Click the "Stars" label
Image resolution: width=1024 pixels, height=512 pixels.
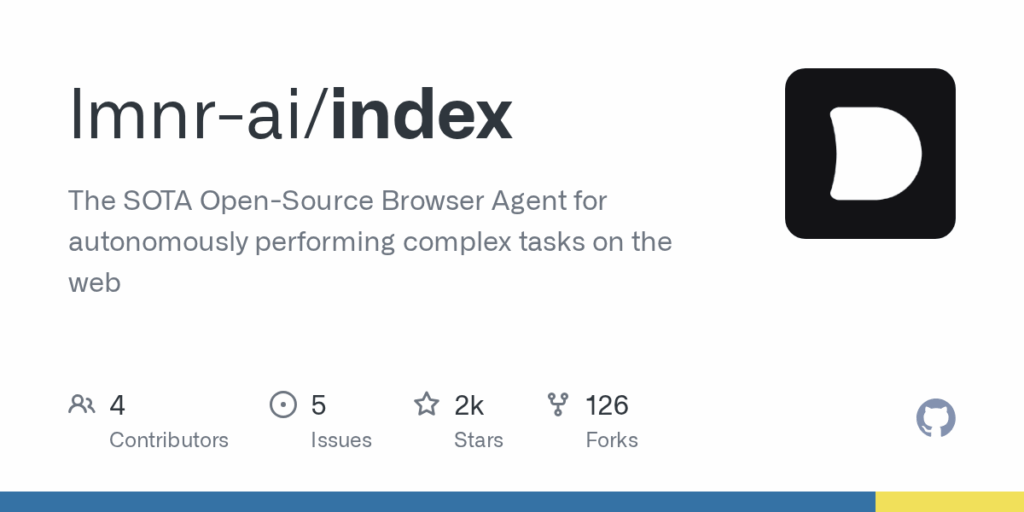[478, 440]
